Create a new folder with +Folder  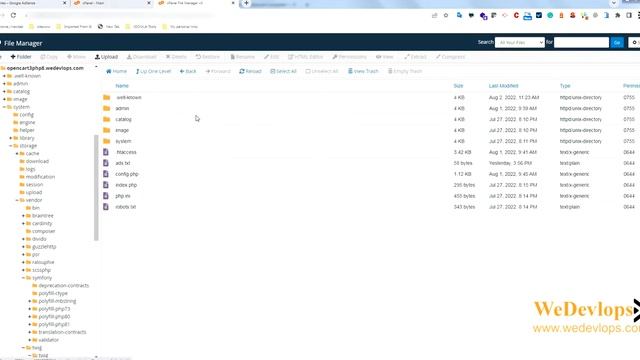point(21,57)
